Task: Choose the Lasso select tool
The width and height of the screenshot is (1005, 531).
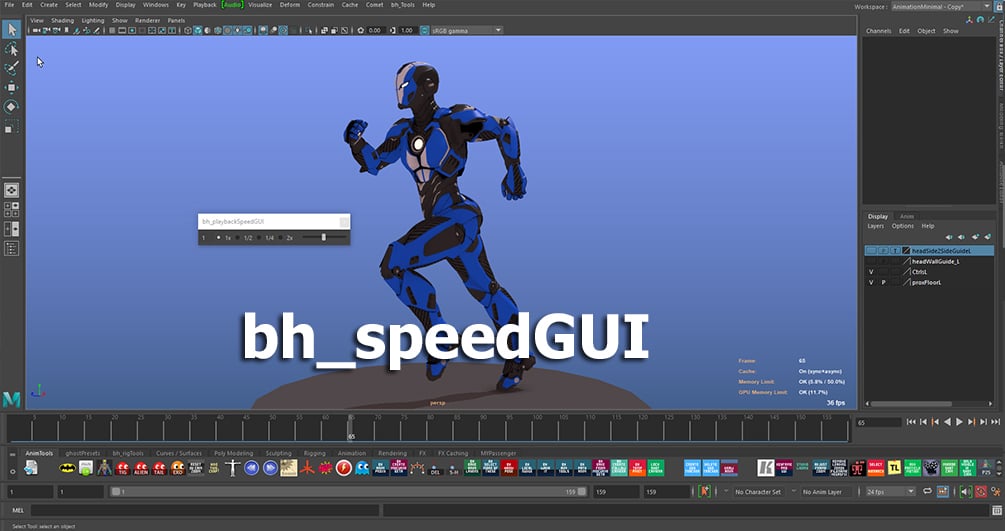Action: [x=12, y=49]
